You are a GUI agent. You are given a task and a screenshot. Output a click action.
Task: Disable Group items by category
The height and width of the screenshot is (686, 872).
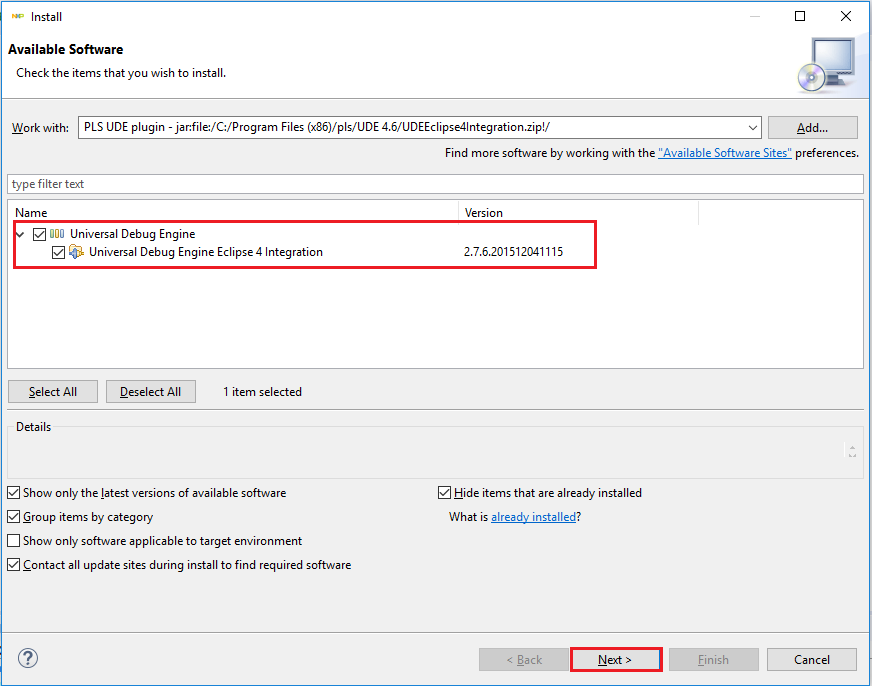(13, 517)
